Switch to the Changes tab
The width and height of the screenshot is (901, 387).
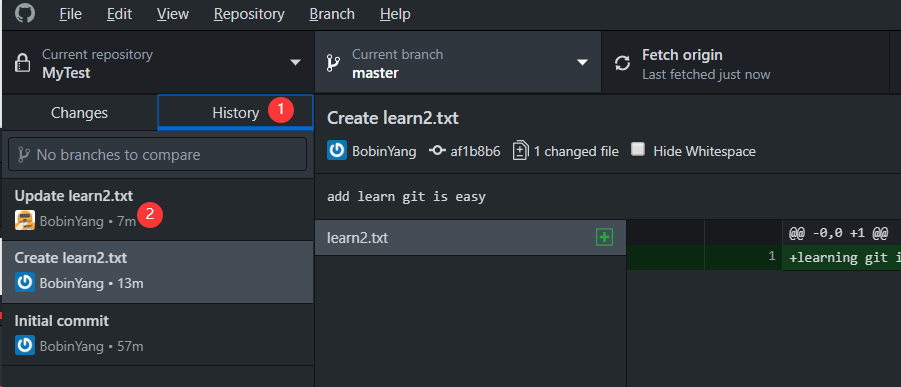pyautogui.click(x=79, y=113)
